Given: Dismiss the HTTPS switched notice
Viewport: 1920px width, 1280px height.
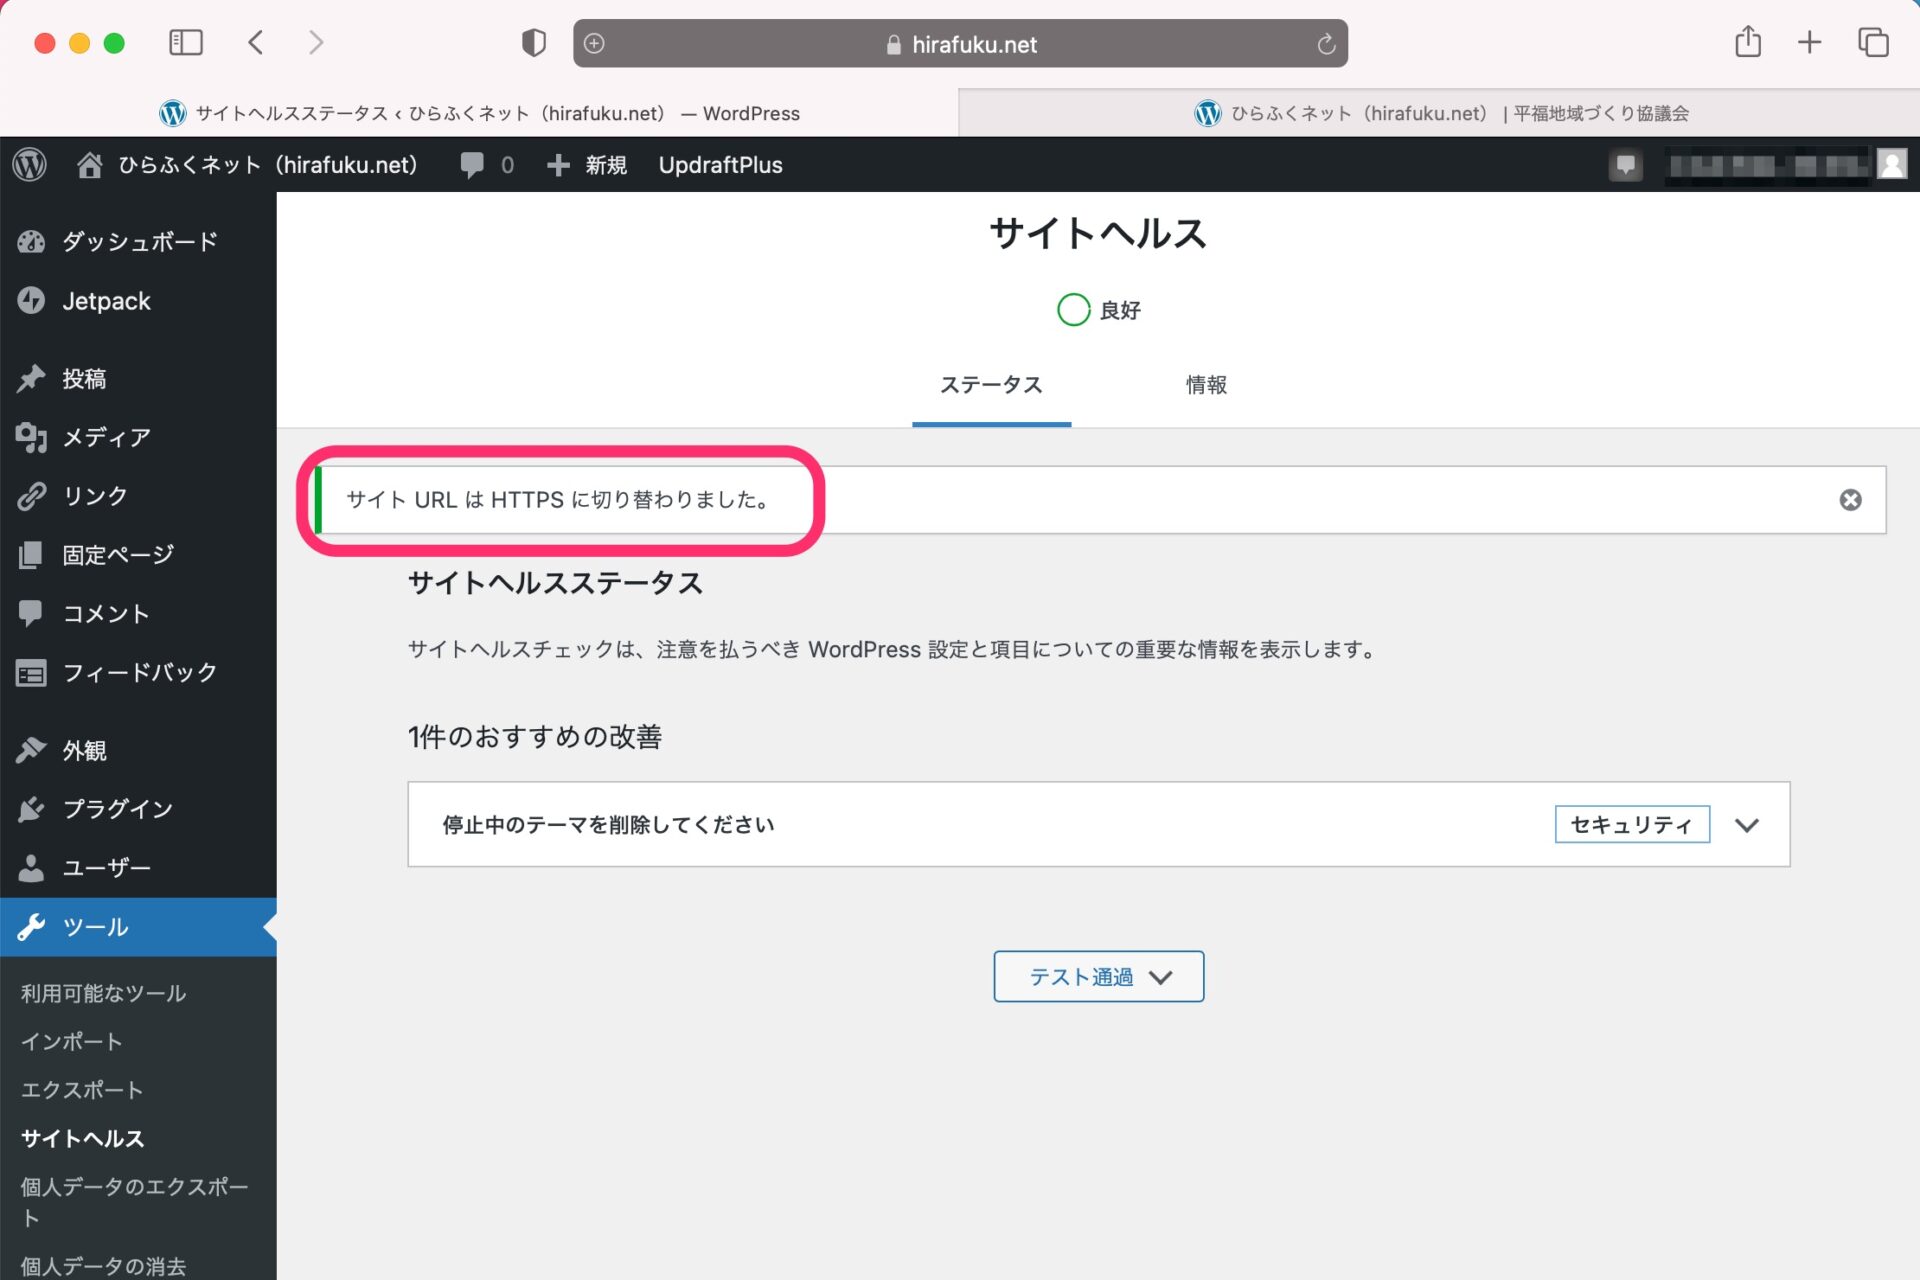Looking at the screenshot, I should [1850, 500].
